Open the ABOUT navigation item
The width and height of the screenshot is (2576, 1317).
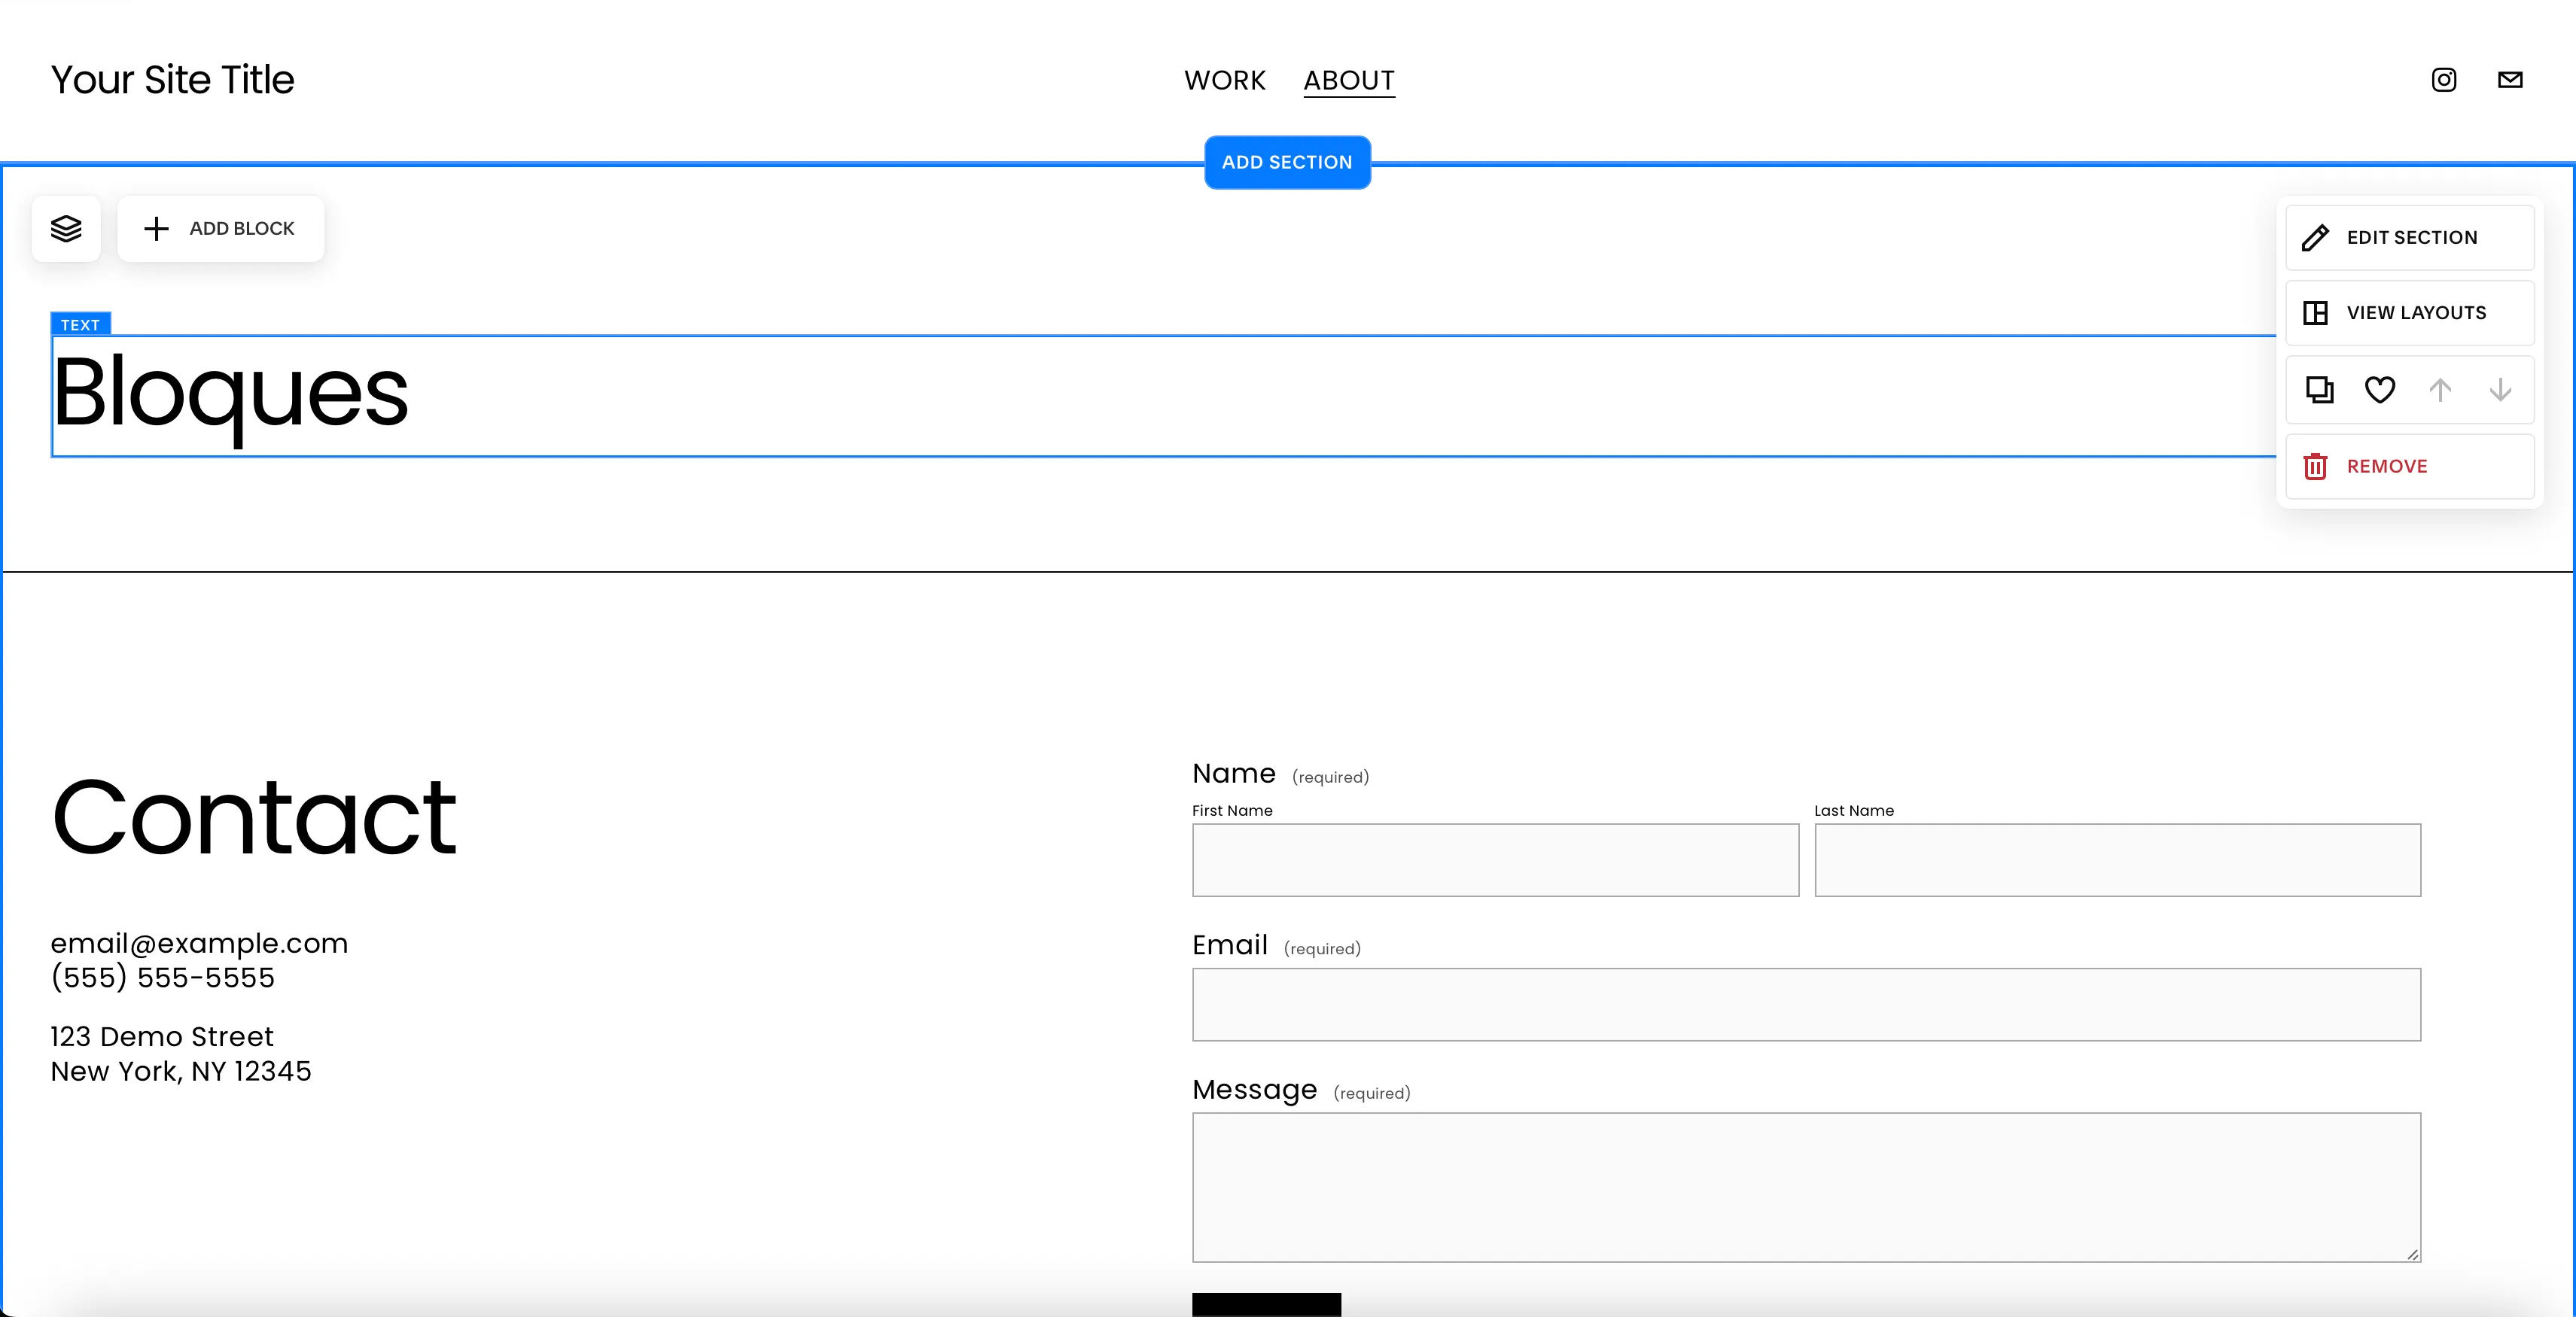click(x=1349, y=80)
